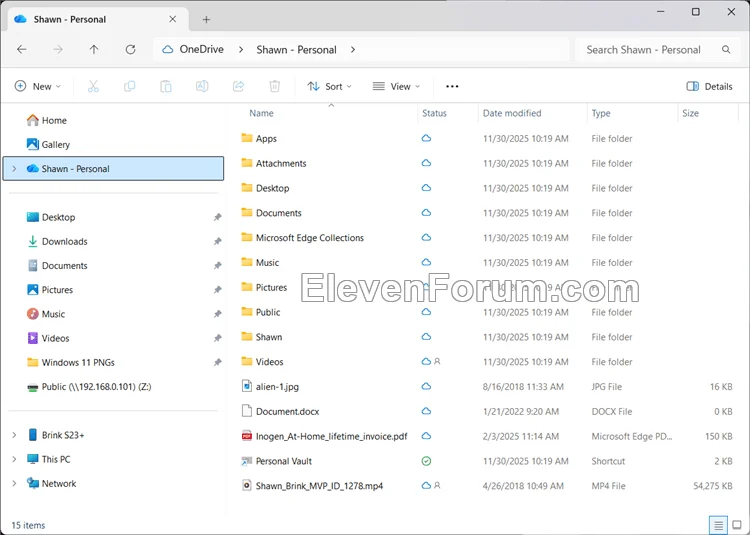Add a new tab with plus button
Viewport: 750px width, 535px height.
[206, 20]
